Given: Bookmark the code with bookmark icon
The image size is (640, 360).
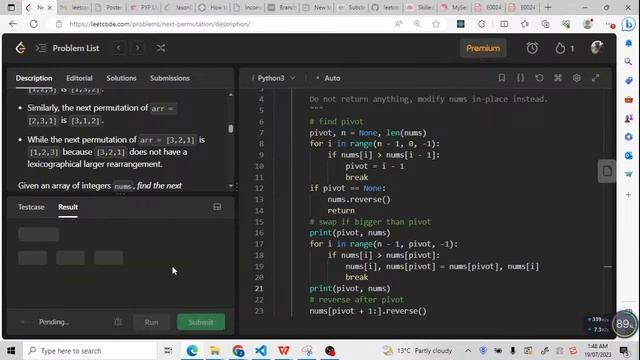Looking at the screenshot, I should 502,78.
